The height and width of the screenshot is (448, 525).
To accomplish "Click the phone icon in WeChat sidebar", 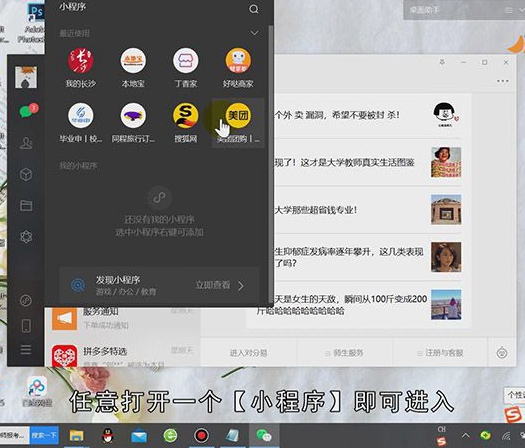I will point(26,325).
